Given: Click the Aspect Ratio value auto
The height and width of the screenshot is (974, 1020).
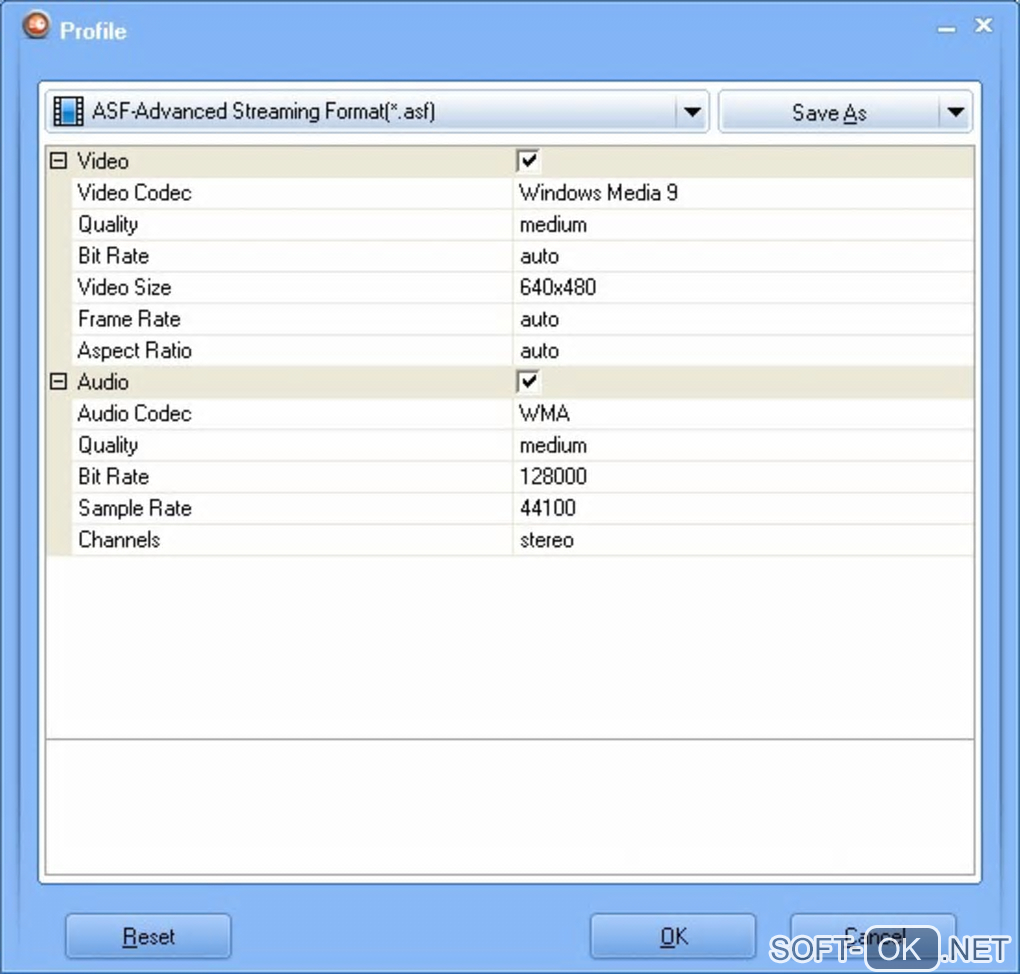Looking at the screenshot, I should click(539, 351).
